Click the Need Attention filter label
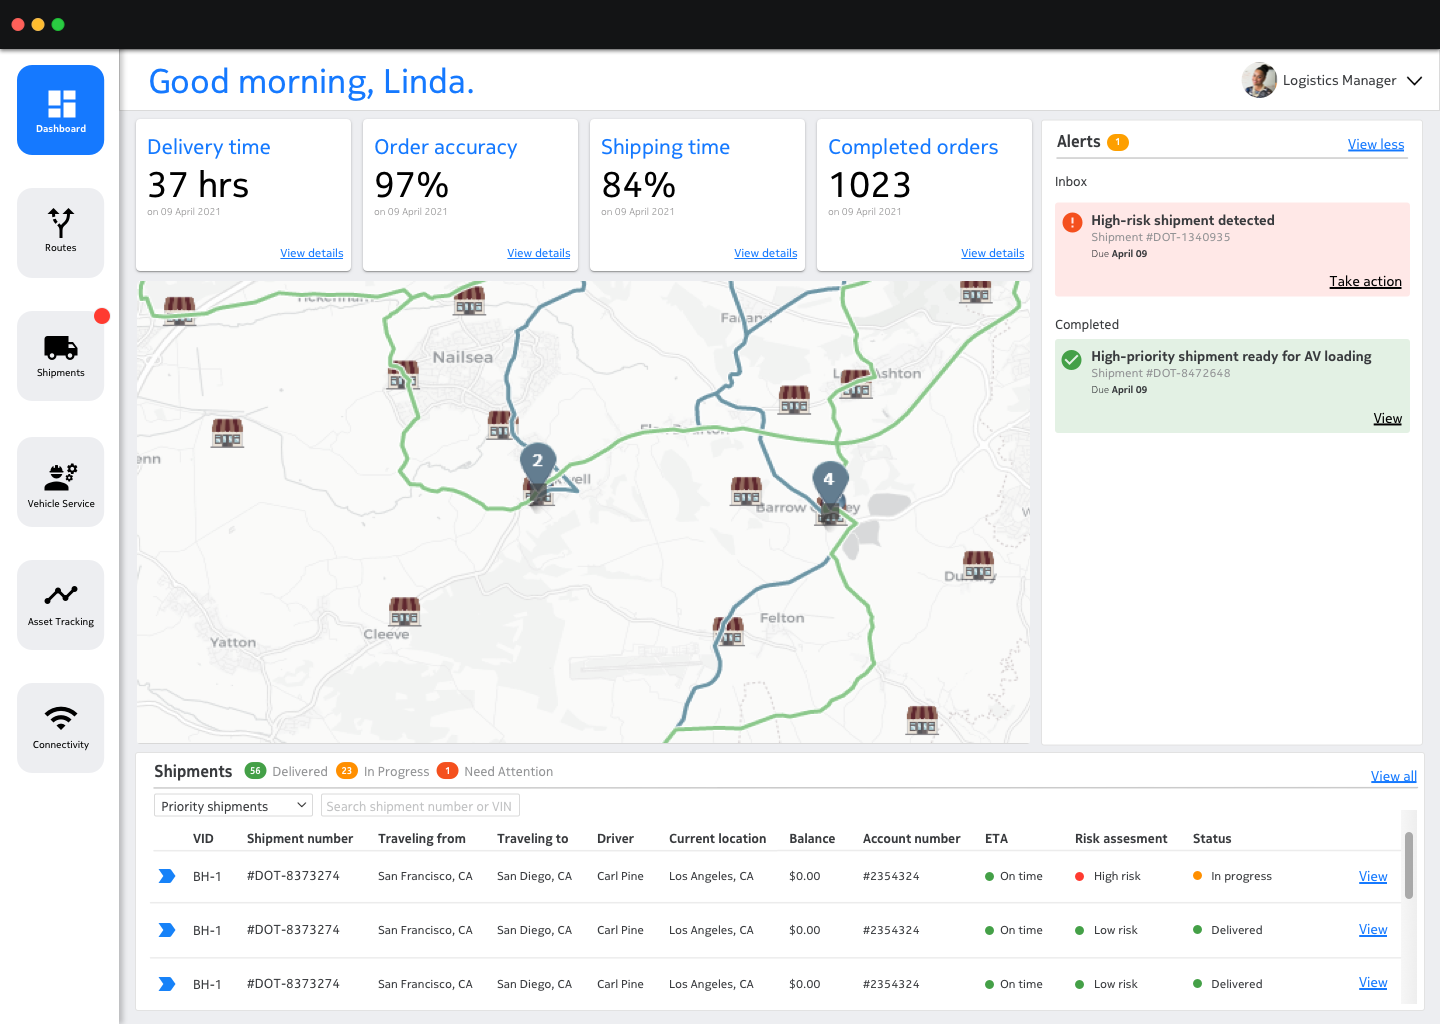The image size is (1440, 1024). tap(508, 772)
